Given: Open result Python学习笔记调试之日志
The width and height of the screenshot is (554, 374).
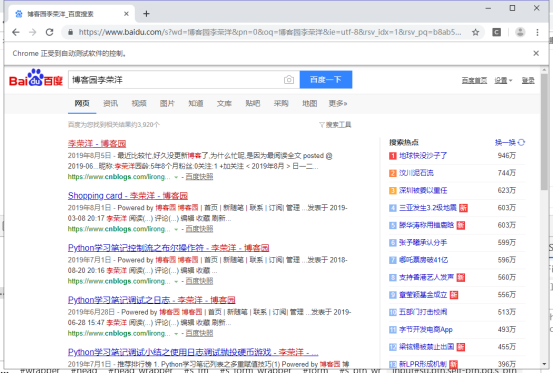Looking at the screenshot, I should pyautogui.click(x=152, y=300).
